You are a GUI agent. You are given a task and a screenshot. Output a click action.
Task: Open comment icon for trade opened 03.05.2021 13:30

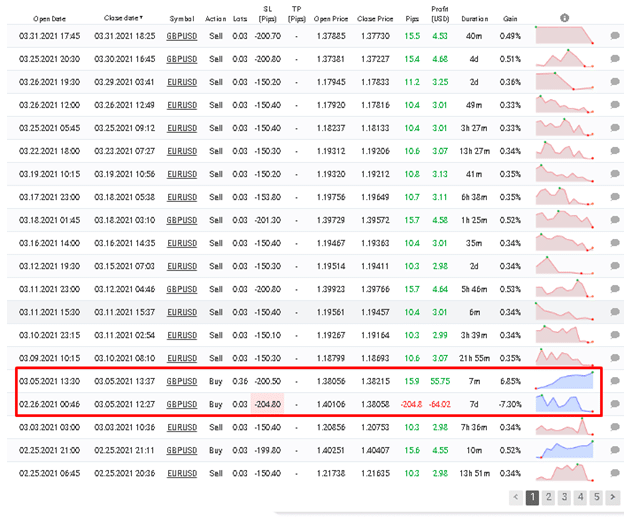coord(614,381)
